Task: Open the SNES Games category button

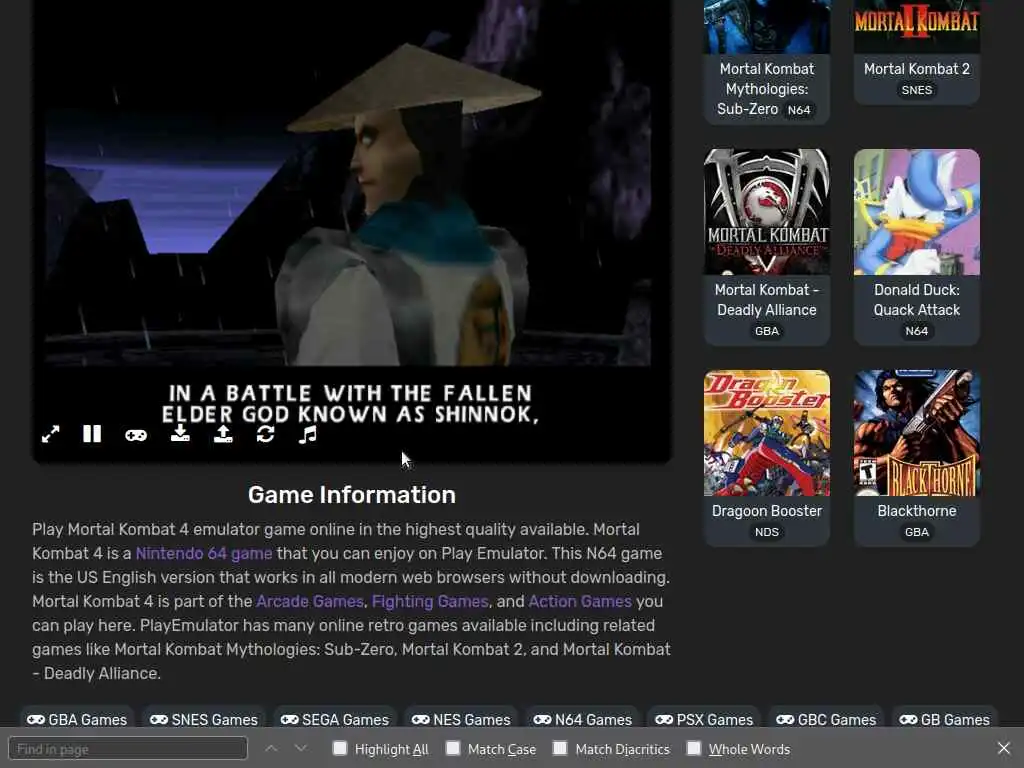Action: pyautogui.click(x=204, y=719)
